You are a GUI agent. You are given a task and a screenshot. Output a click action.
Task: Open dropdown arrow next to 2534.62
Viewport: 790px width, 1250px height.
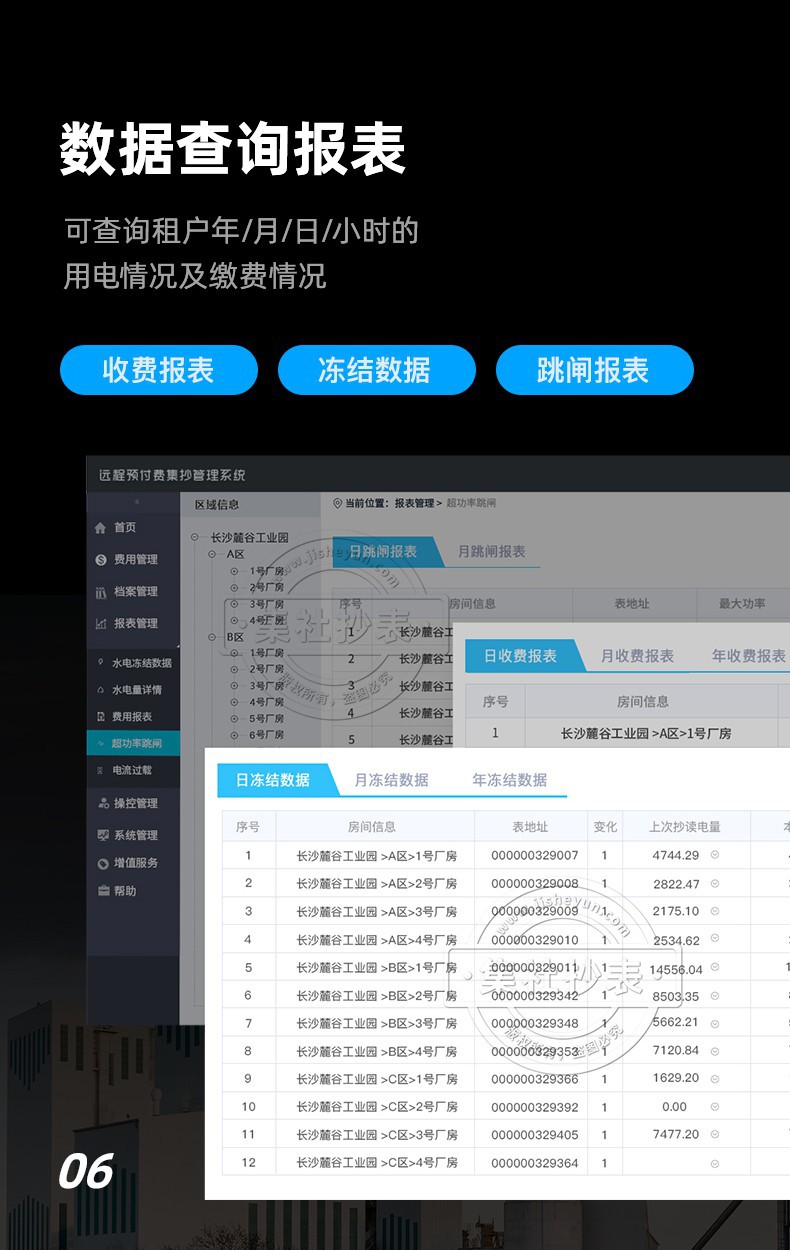715,940
